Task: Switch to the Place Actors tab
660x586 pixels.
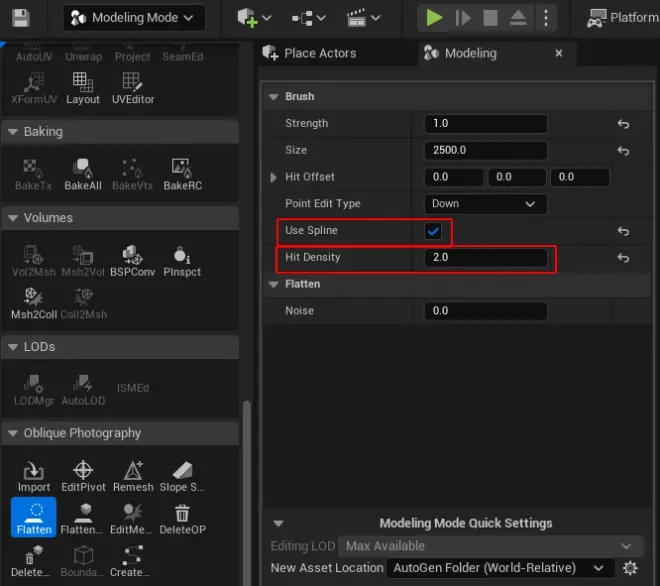Action: (x=309, y=53)
